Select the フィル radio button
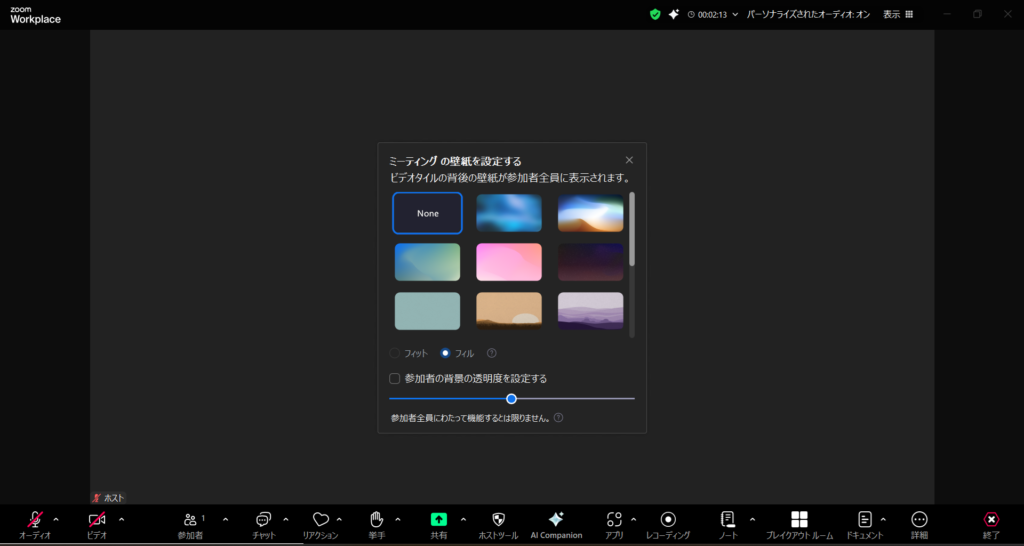The image size is (1024, 546). coord(446,353)
